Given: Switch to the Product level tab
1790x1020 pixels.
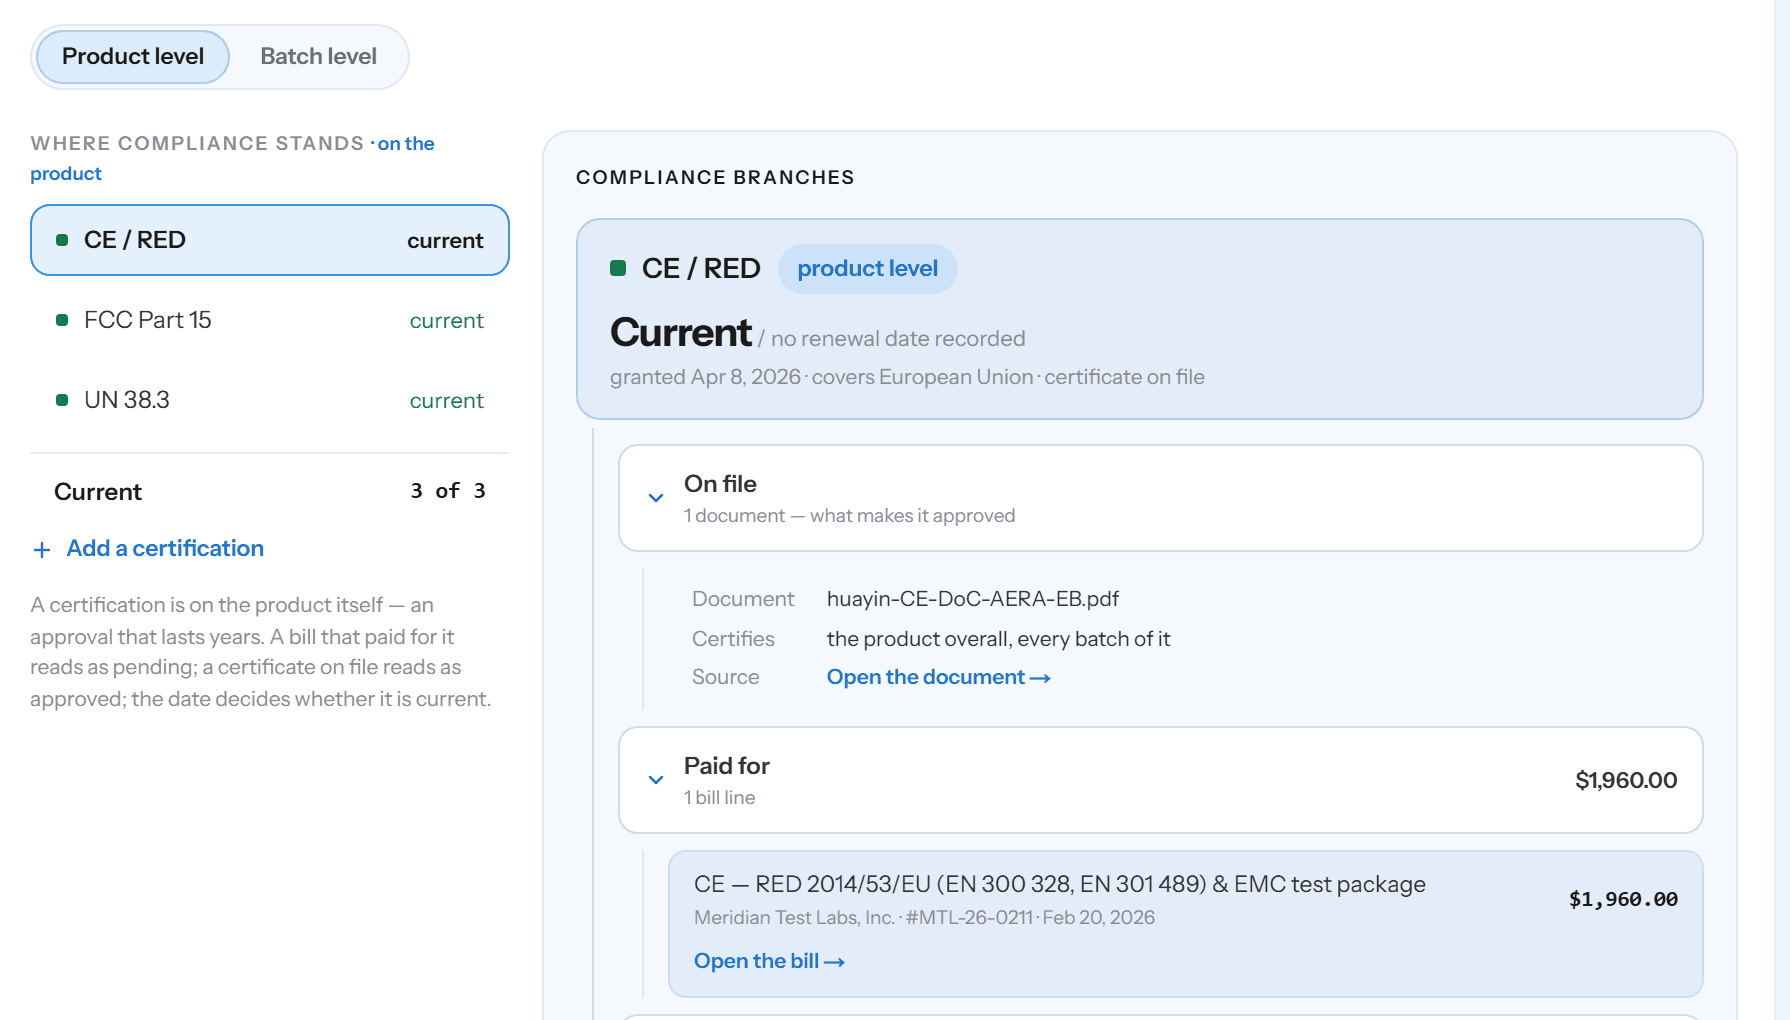Looking at the screenshot, I should click(133, 57).
